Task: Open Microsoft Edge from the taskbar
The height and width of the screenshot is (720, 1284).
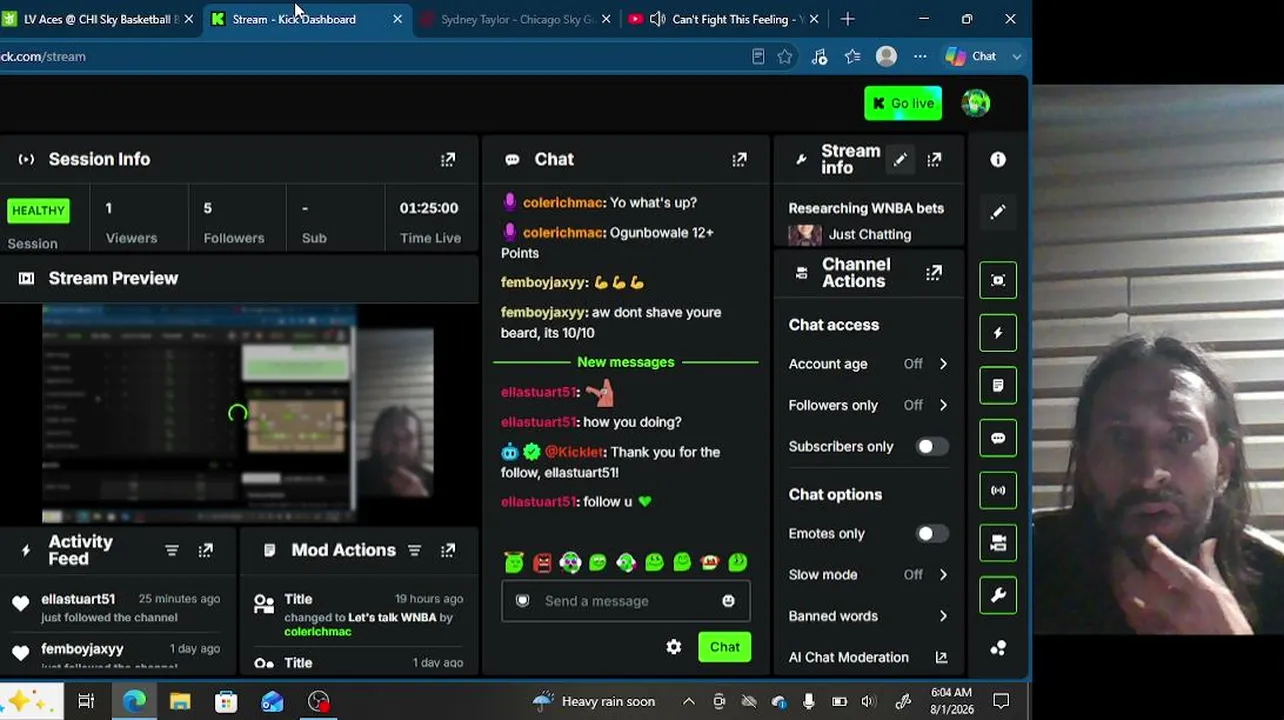Action: pyautogui.click(x=133, y=702)
